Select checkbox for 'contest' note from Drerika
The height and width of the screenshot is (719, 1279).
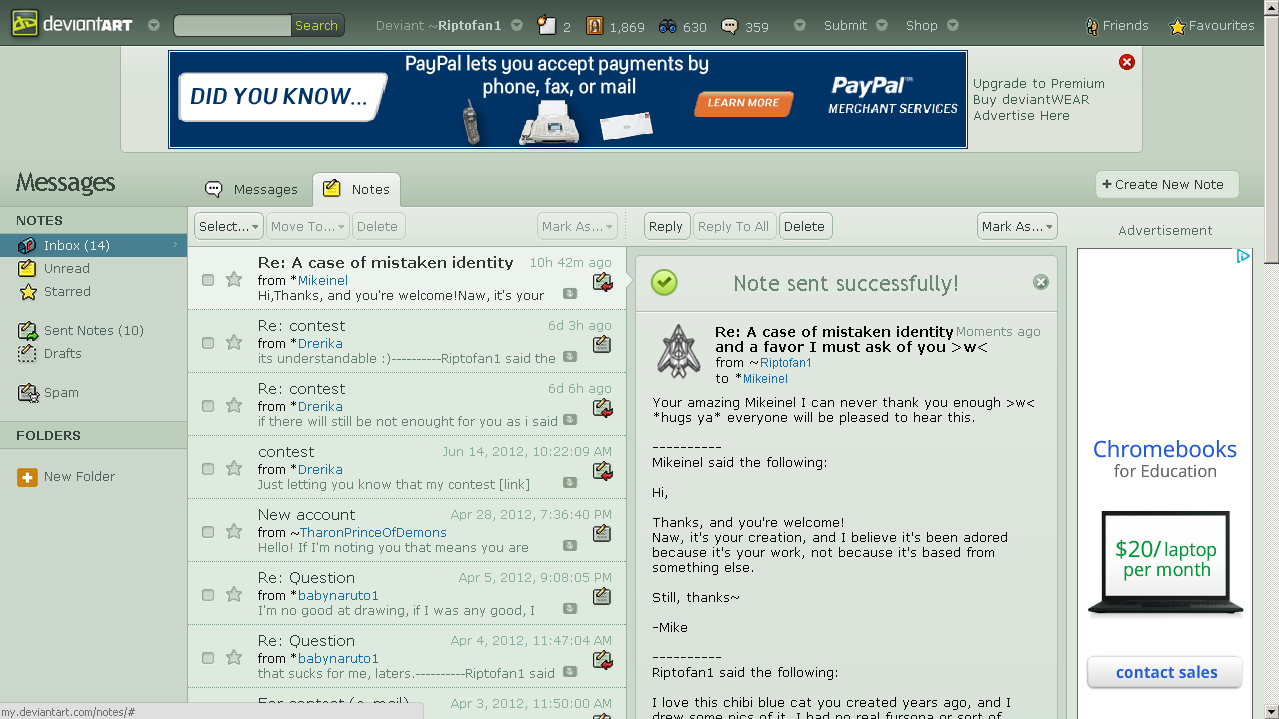[x=208, y=469]
